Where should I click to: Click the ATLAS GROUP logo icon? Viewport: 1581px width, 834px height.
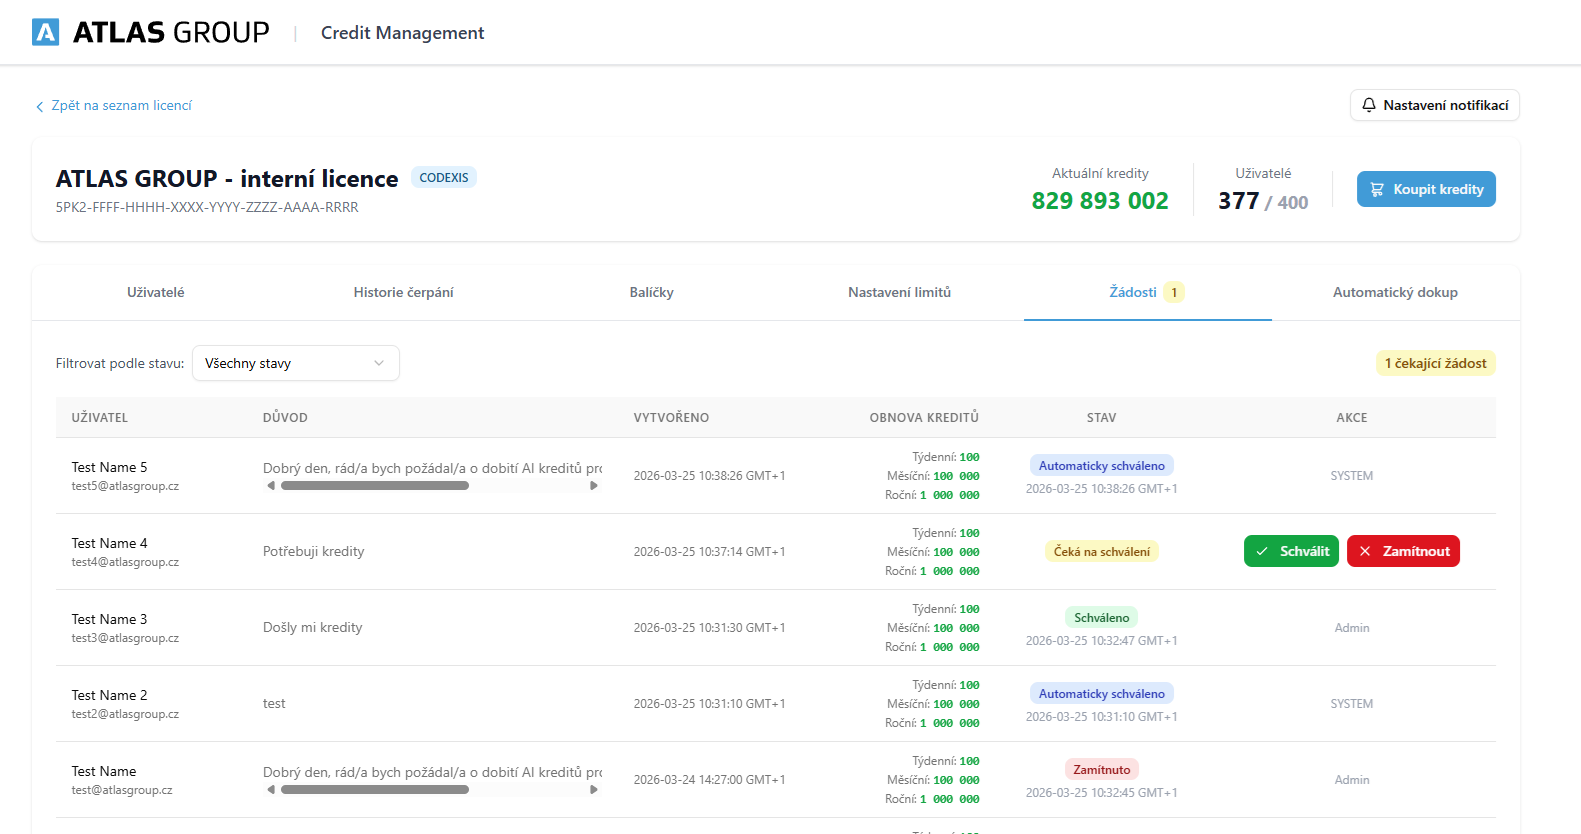[x=46, y=32]
